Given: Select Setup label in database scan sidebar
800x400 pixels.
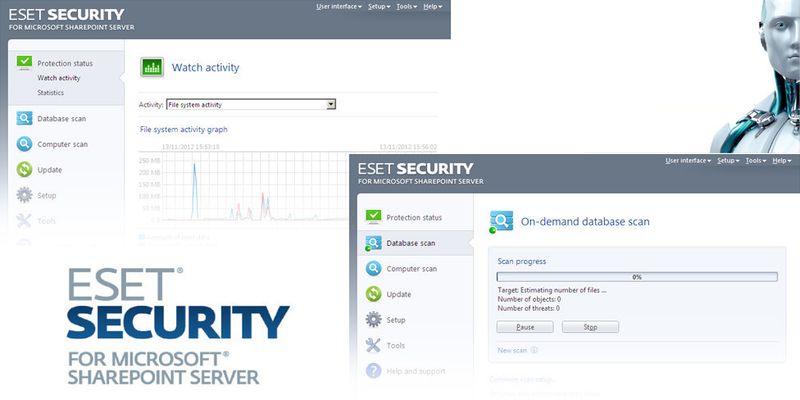Looking at the screenshot, I should click(x=396, y=320).
